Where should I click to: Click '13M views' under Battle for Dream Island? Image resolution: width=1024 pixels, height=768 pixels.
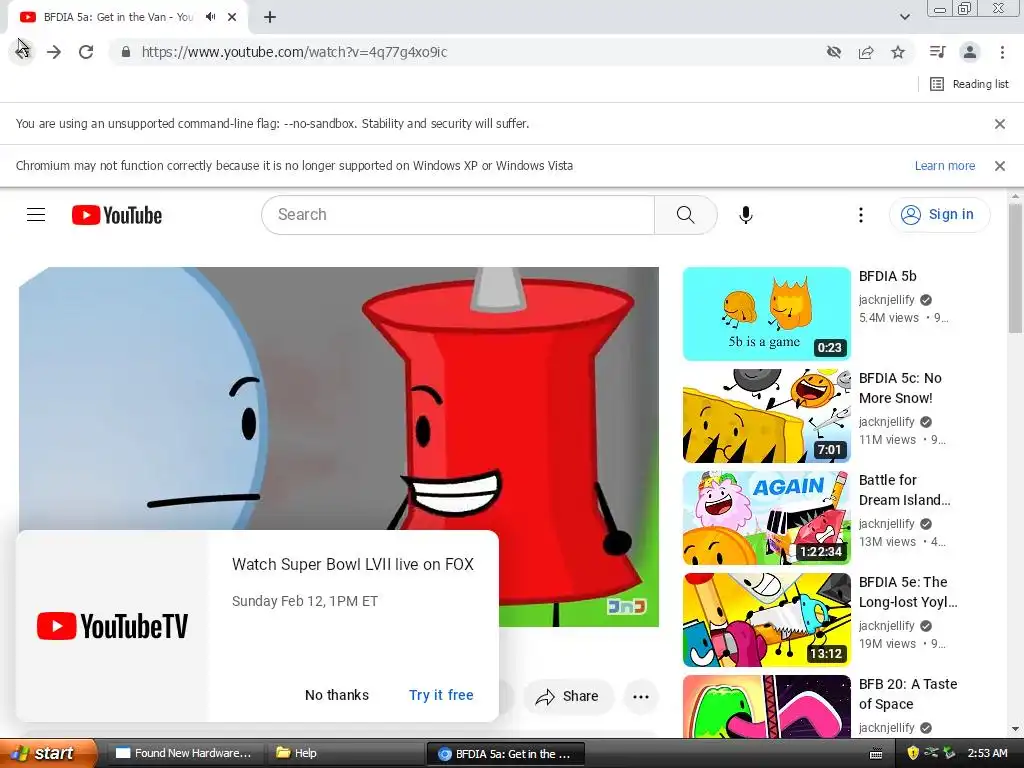pyautogui.click(x=887, y=542)
